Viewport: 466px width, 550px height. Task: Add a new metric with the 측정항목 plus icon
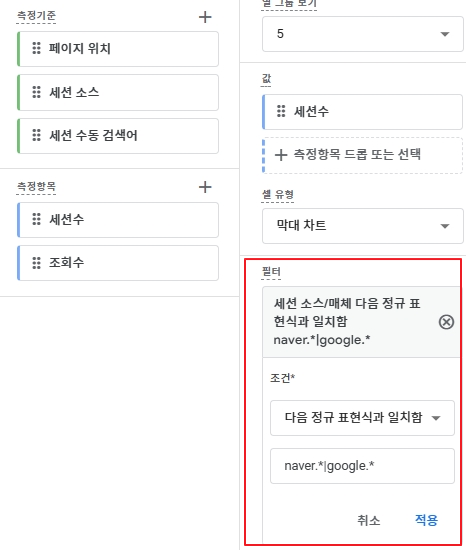[205, 187]
